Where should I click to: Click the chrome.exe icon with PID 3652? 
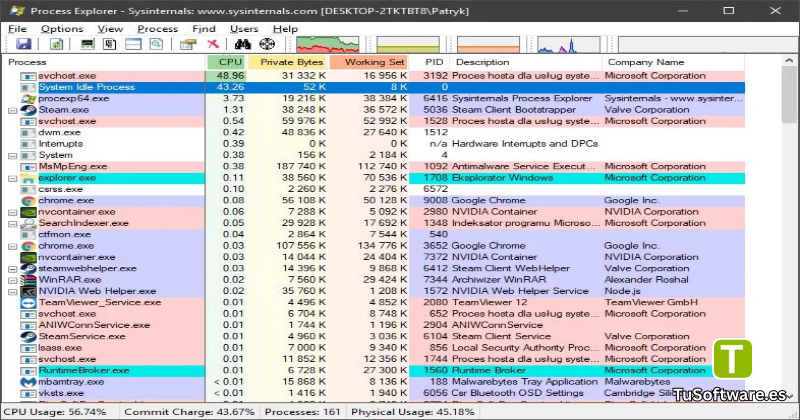(x=28, y=246)
